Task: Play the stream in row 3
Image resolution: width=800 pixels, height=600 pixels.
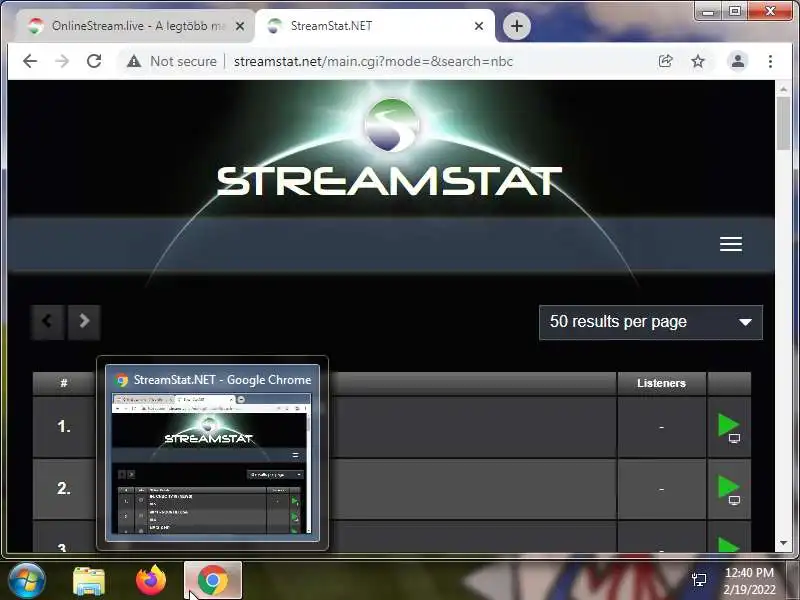Action: point(729,544)
